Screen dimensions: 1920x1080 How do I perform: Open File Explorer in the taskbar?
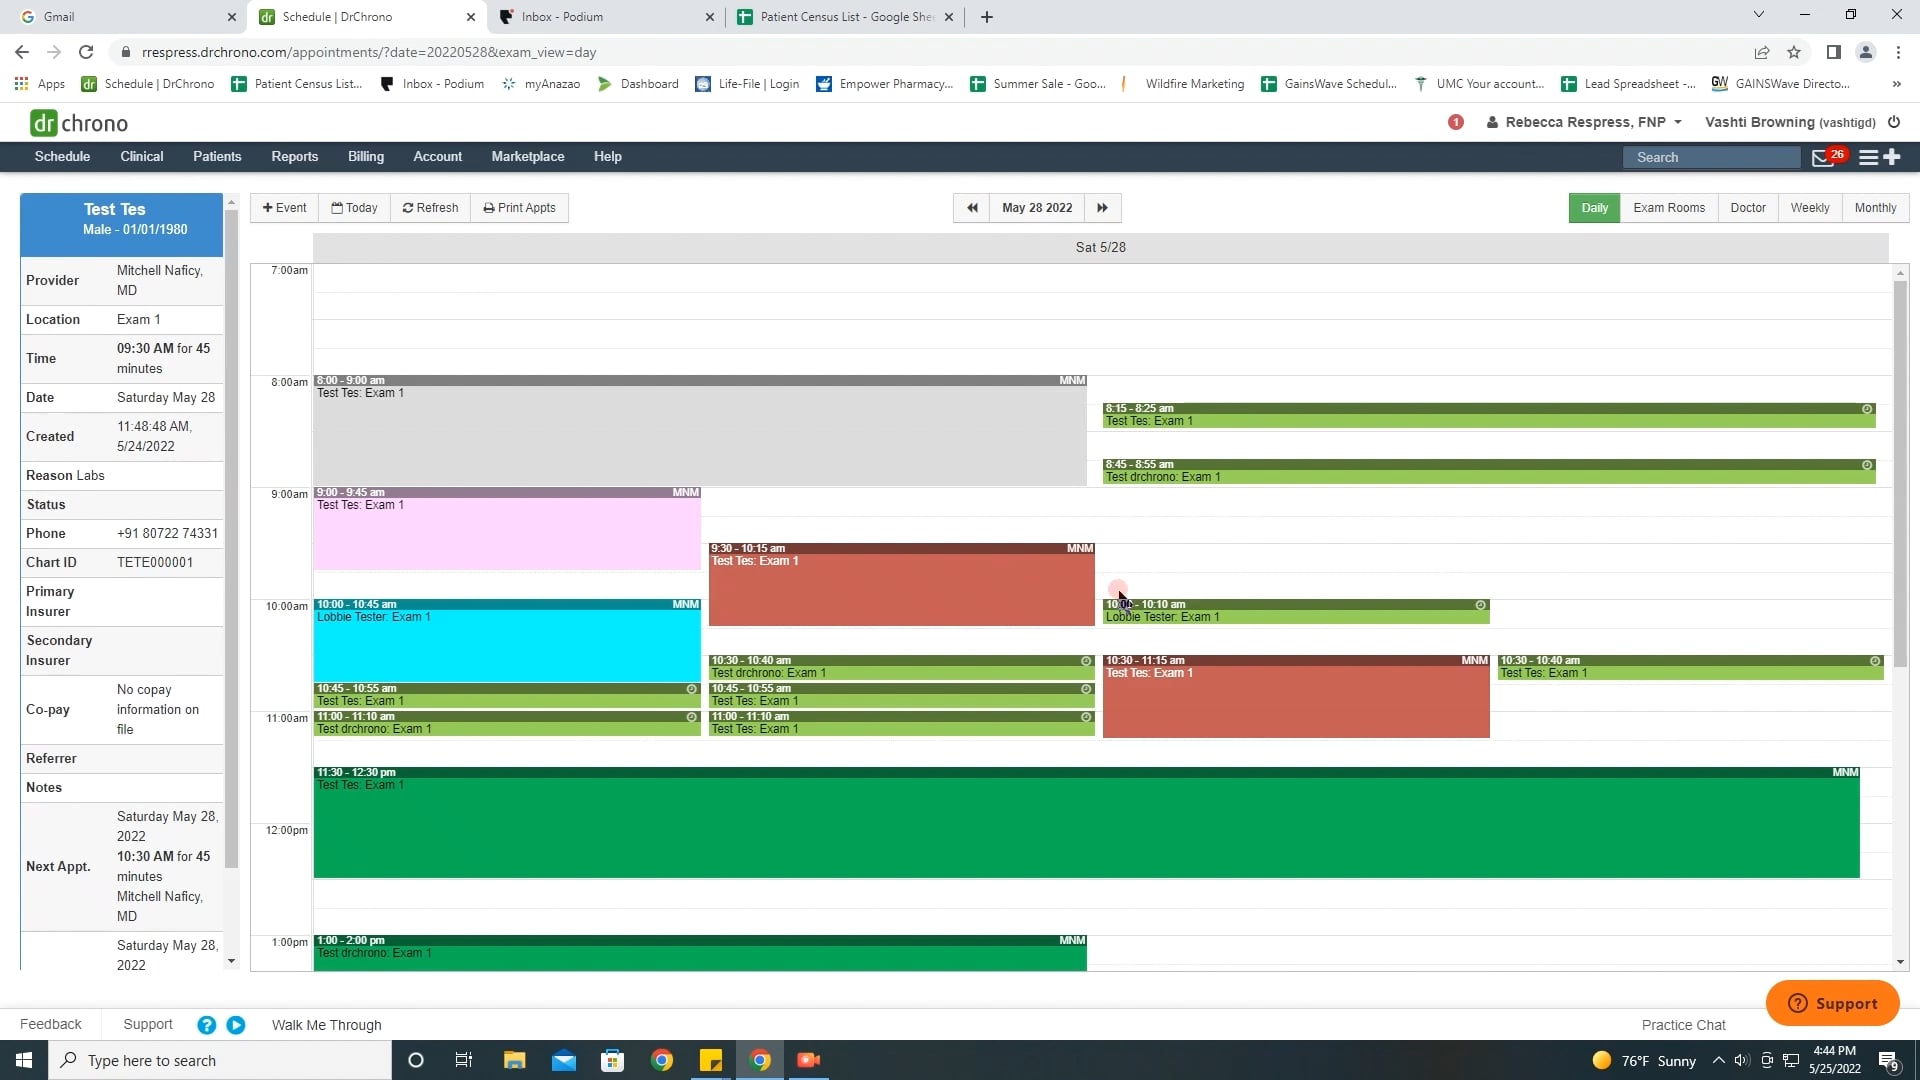point(514,1060)
